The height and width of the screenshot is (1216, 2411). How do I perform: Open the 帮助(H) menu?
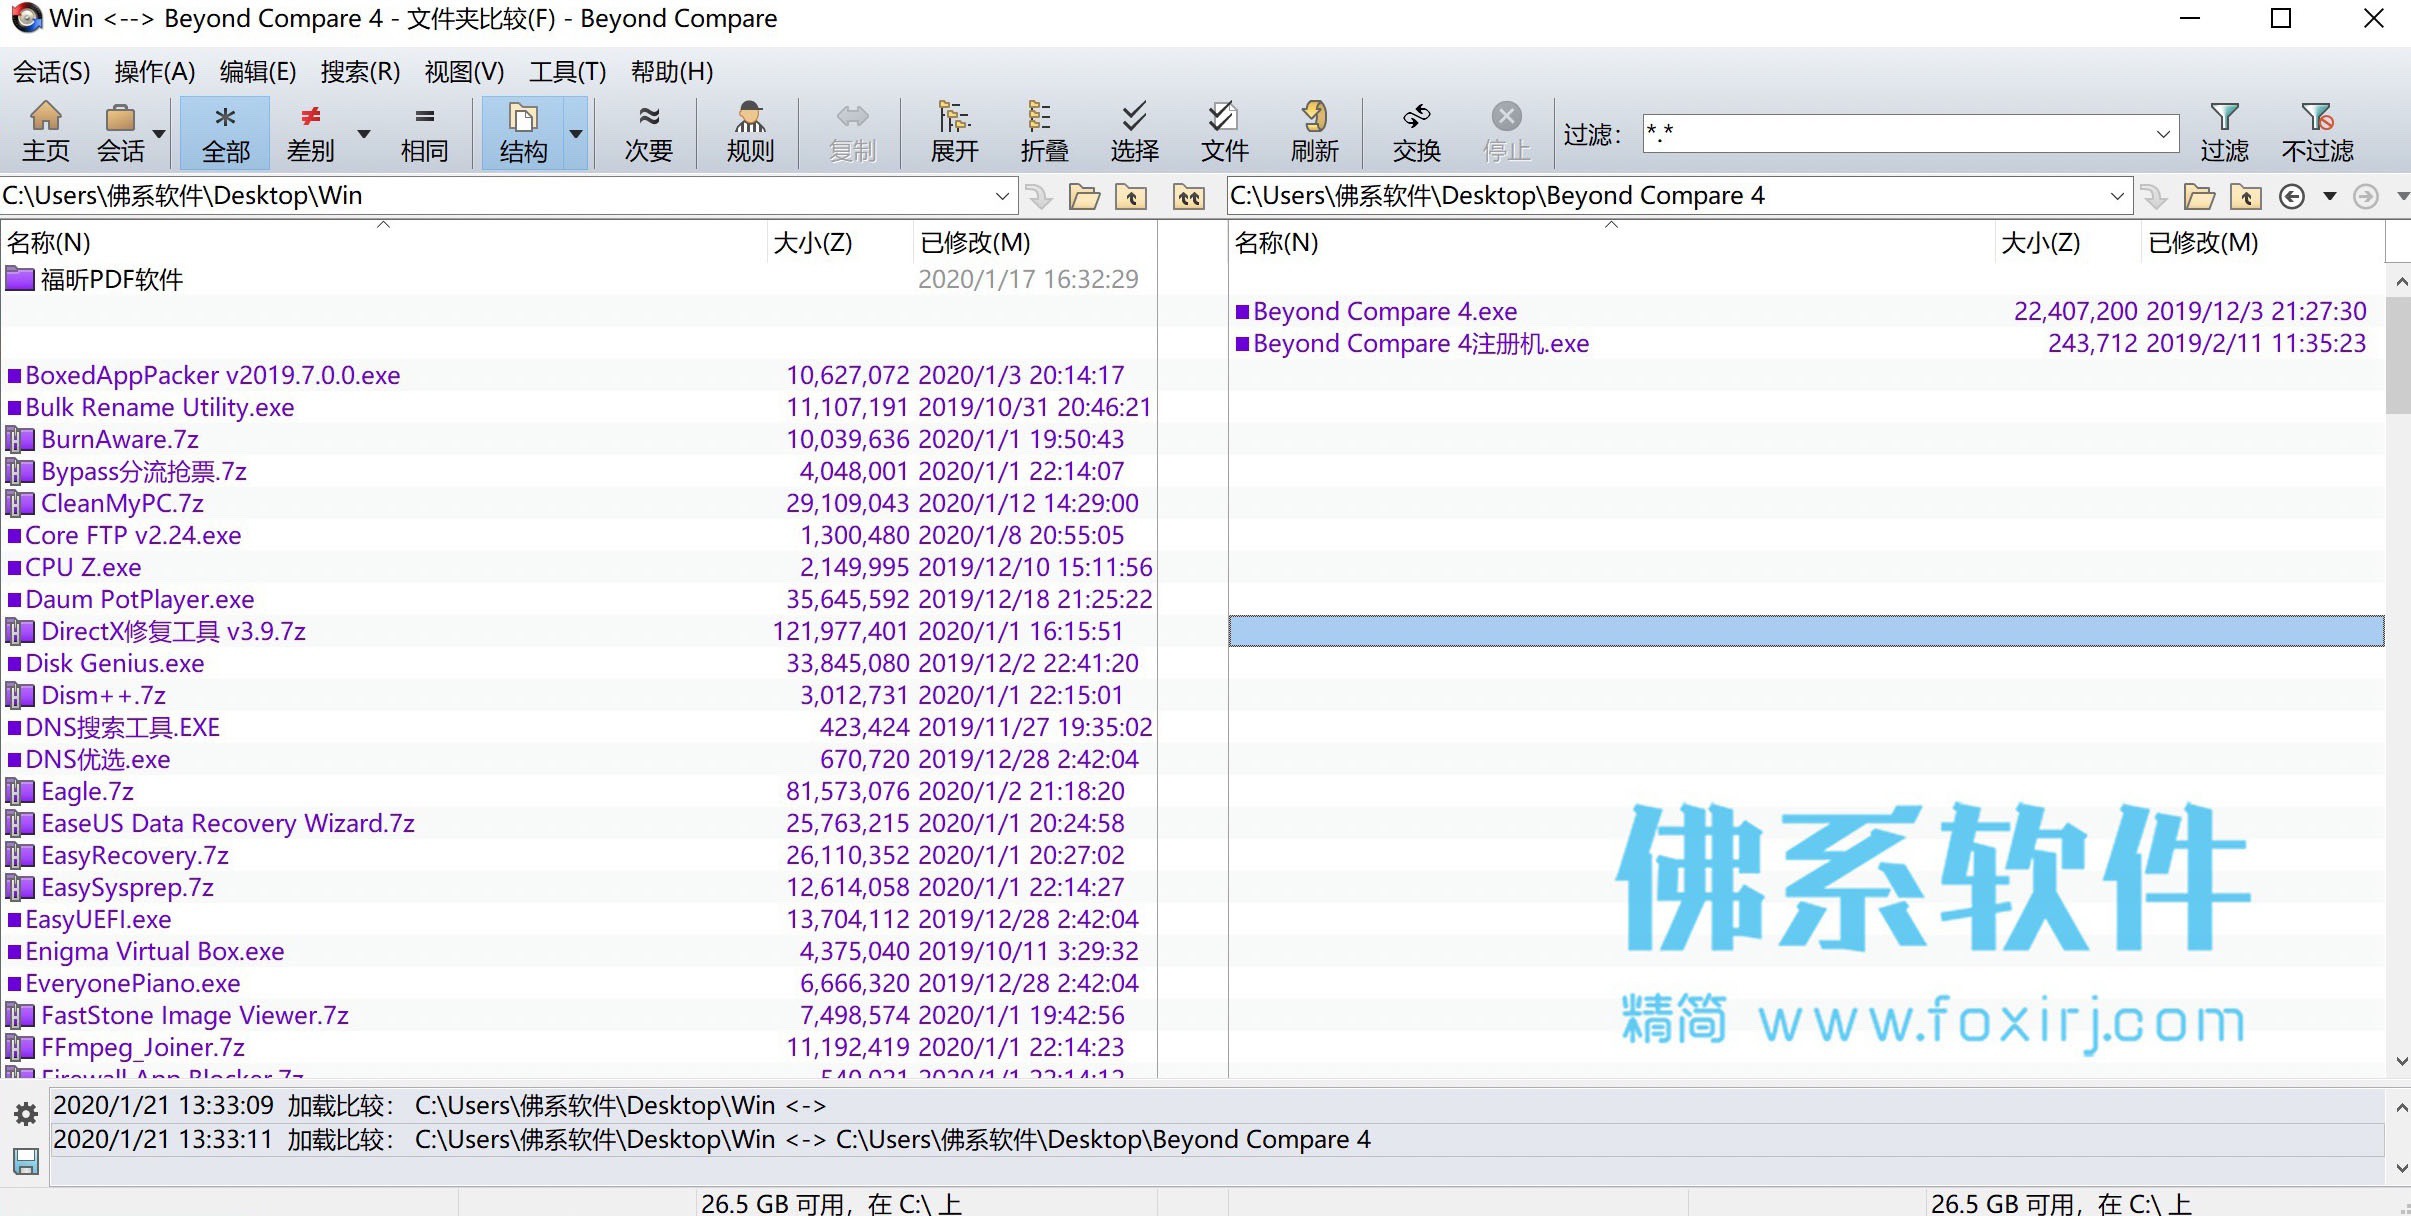[x=671, y=72]
